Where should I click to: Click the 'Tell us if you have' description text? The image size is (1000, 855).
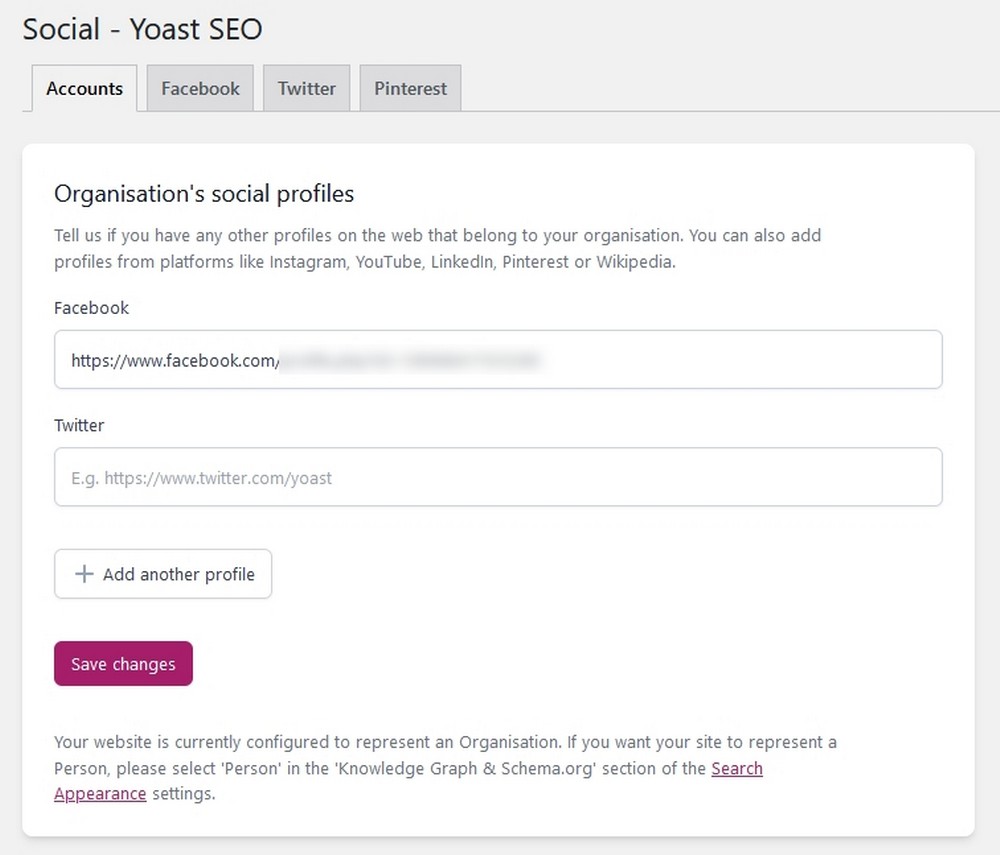click(438, 249)
